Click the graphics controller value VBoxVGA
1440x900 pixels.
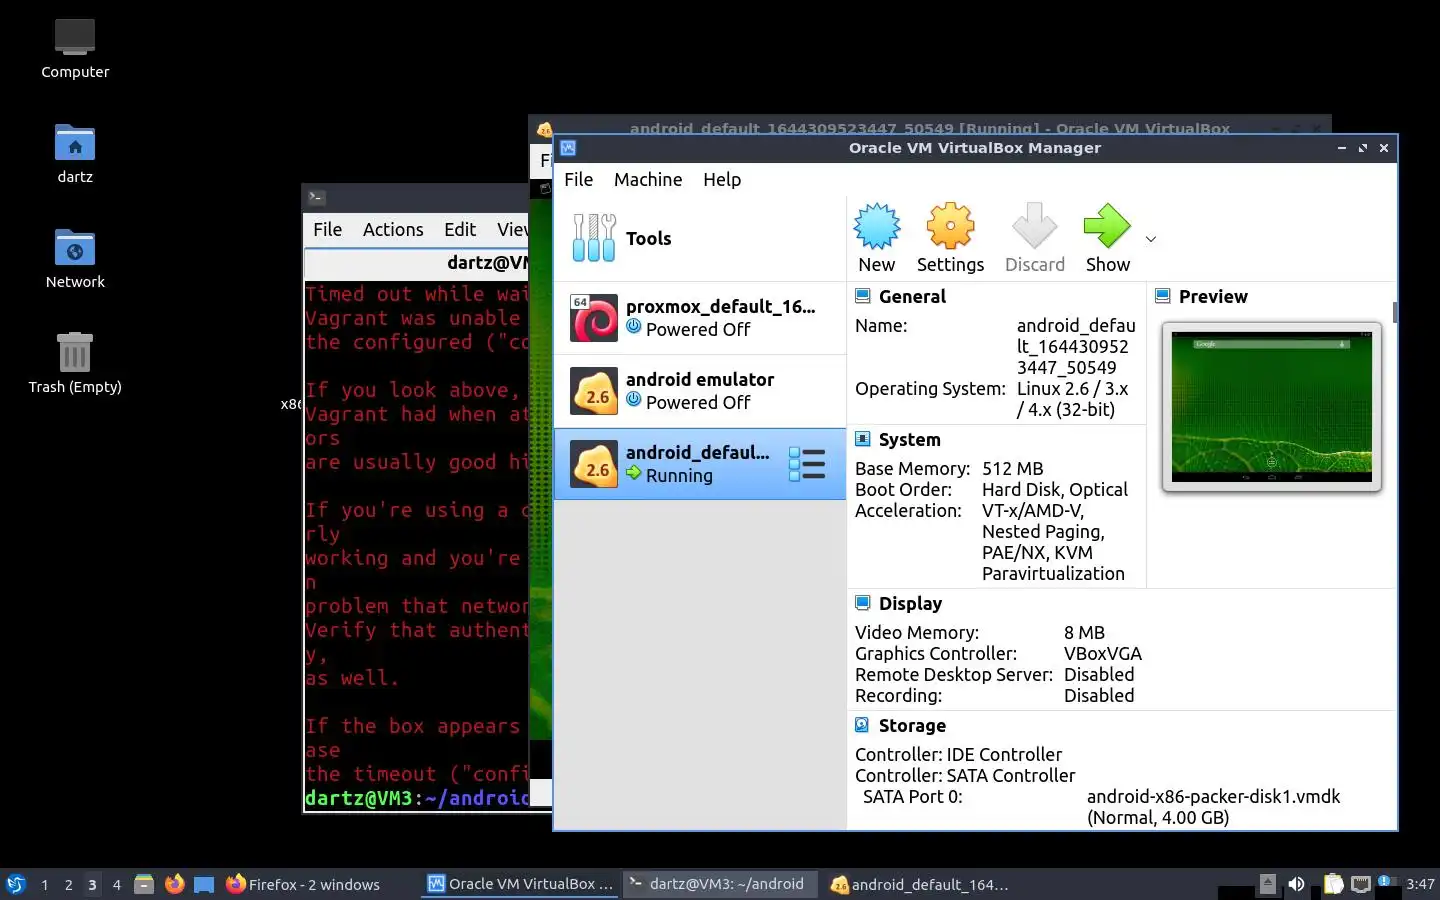1102,654
